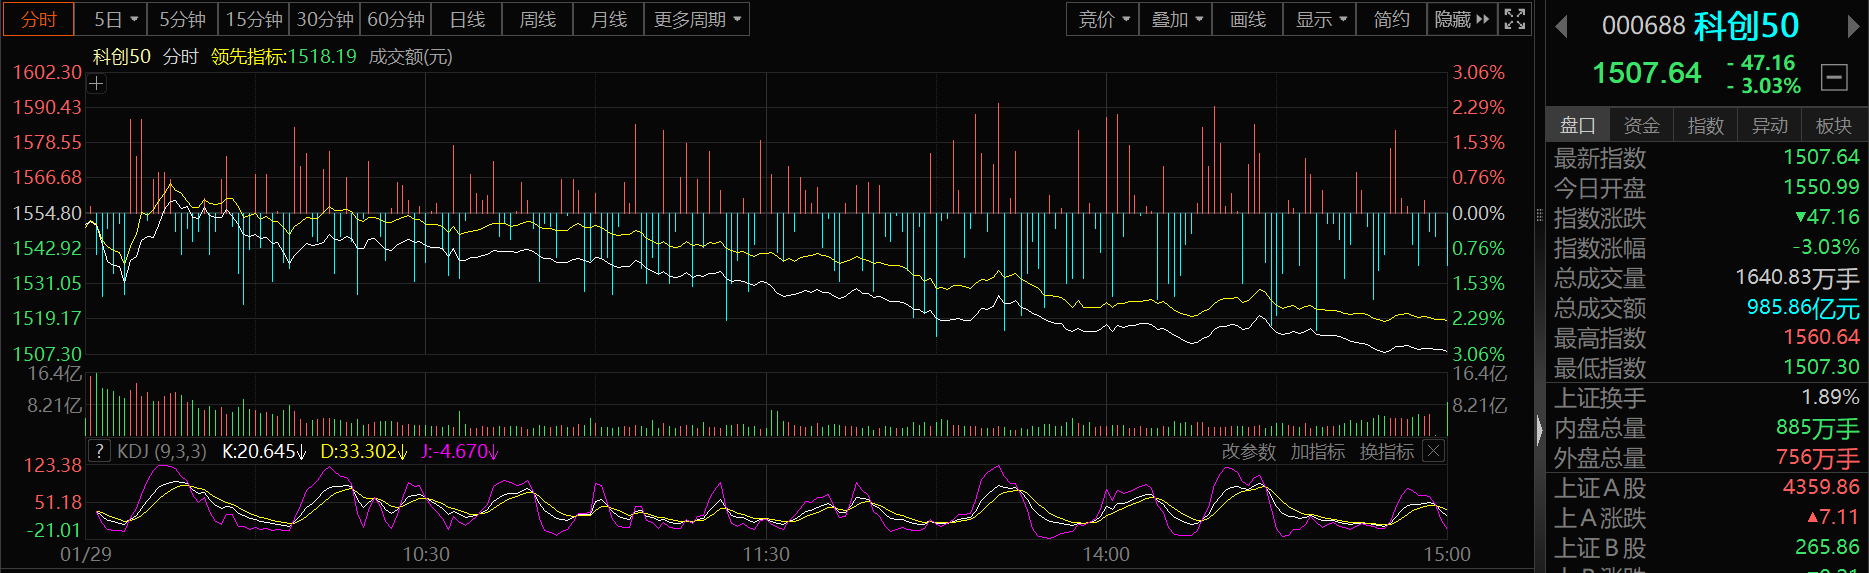Select the 日线 daily chart tab
1869x573 pixels.
pyautogui.click(x=467, y=19)
